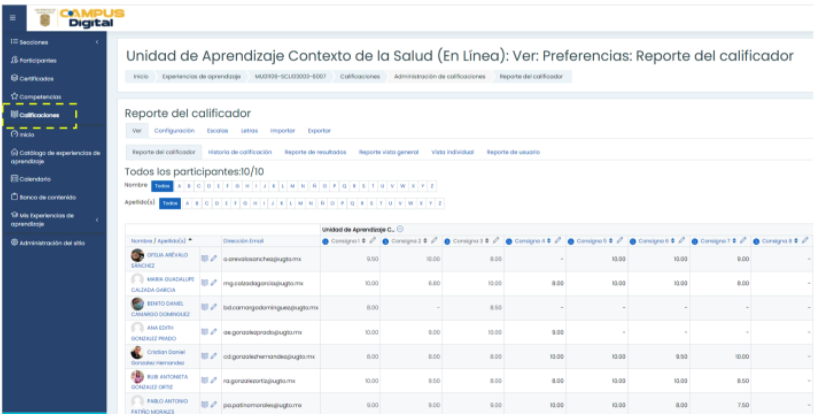Image resolution: width=814 pixels, height=417 pixels.
Task: Expand Mis Experiencias de aprendizaje chevron
Action: 97,220
